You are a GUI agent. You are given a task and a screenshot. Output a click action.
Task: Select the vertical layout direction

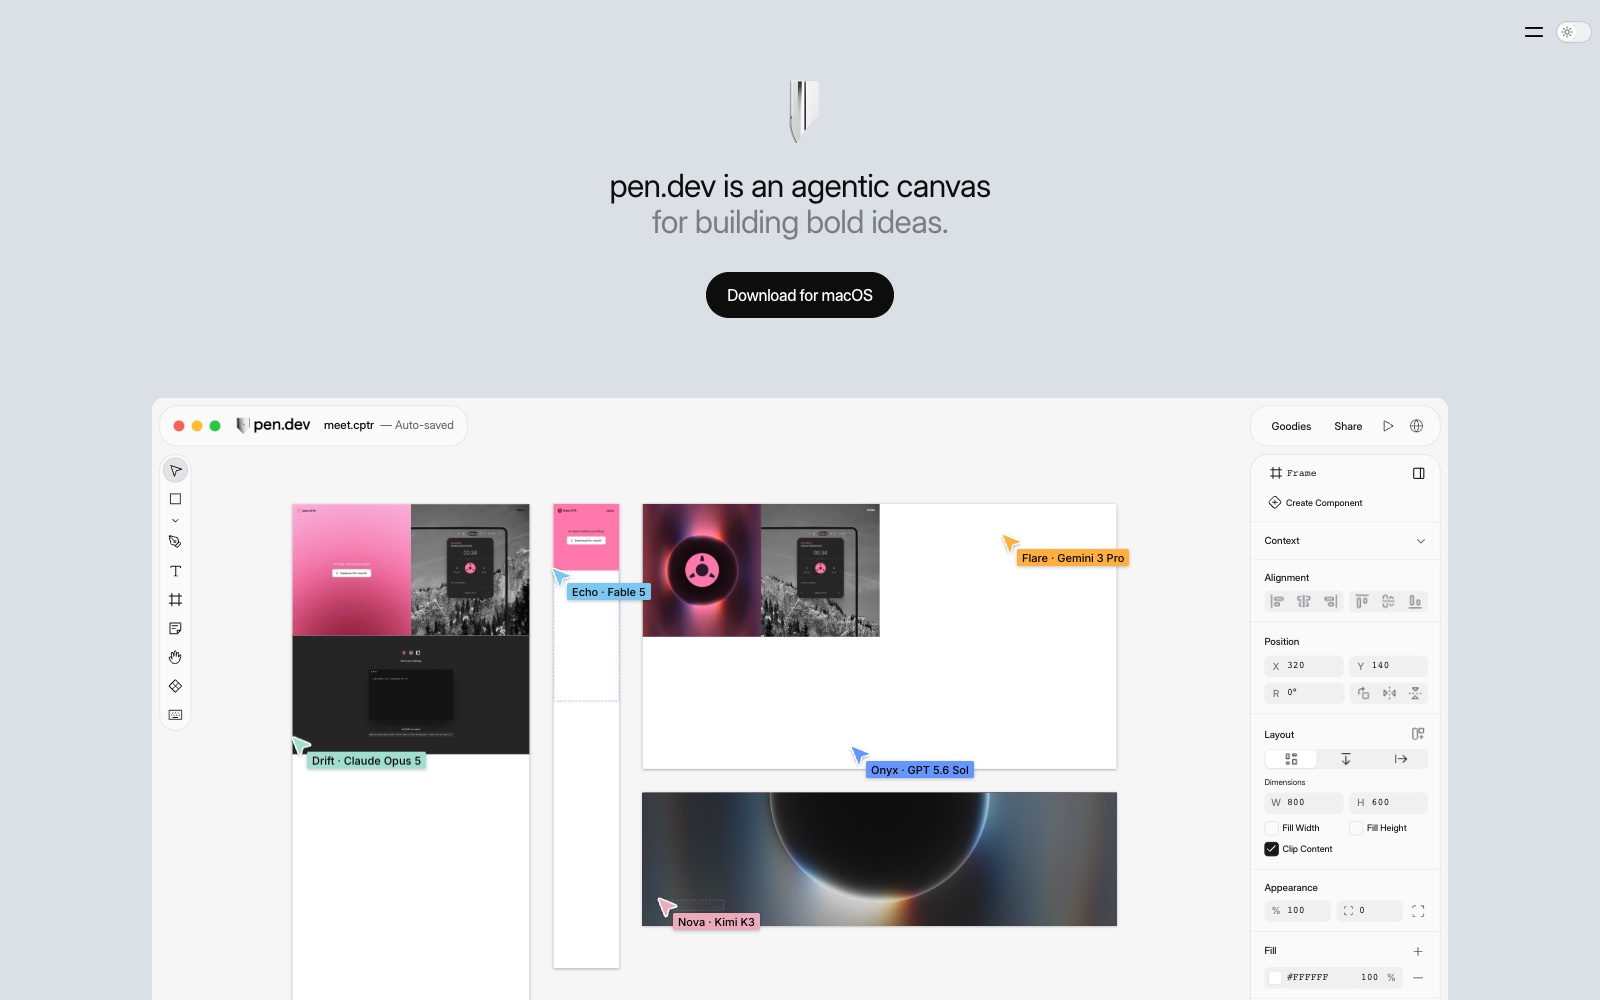pos(1346,759)
